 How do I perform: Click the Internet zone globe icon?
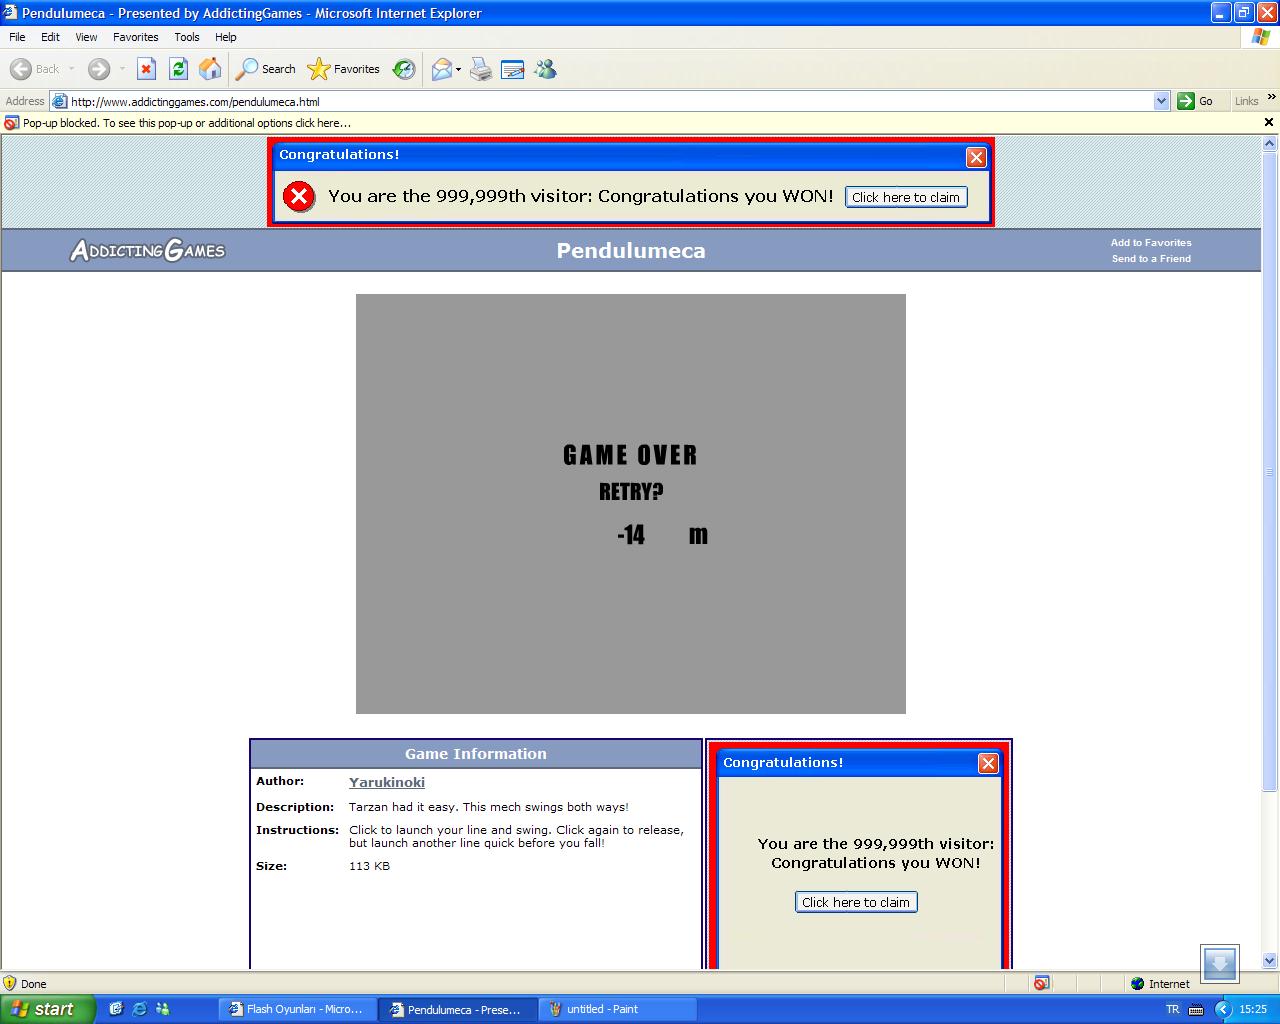(x=1137, y=984)
